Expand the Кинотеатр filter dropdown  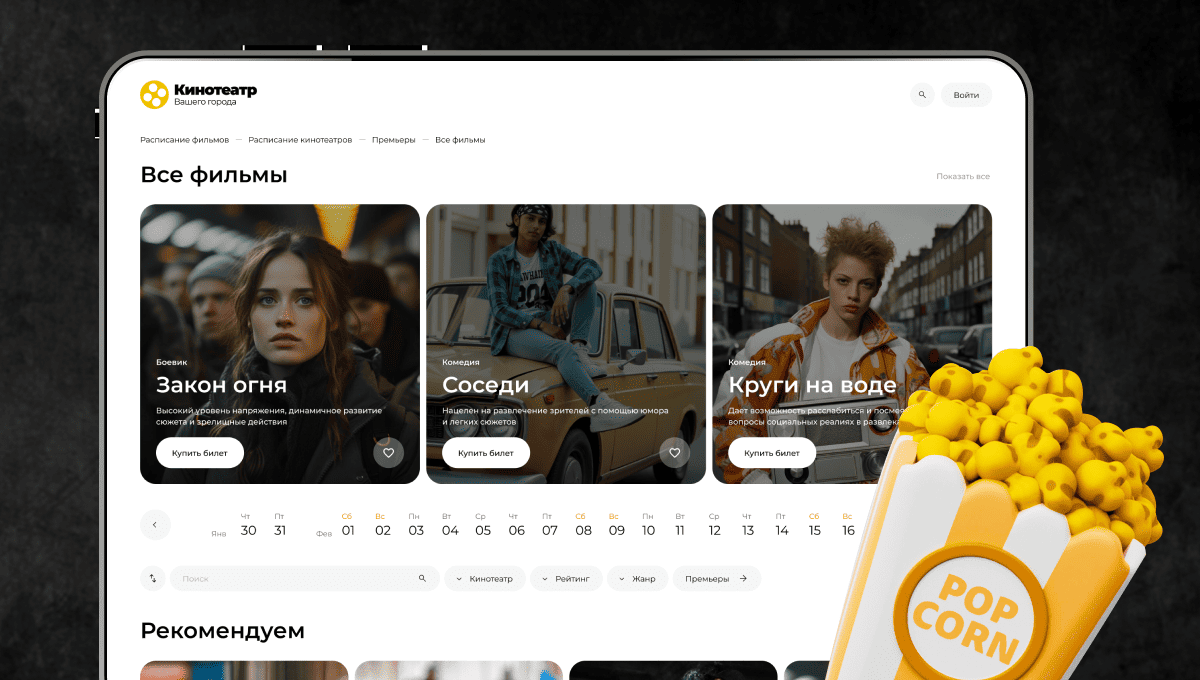(485, 578)
